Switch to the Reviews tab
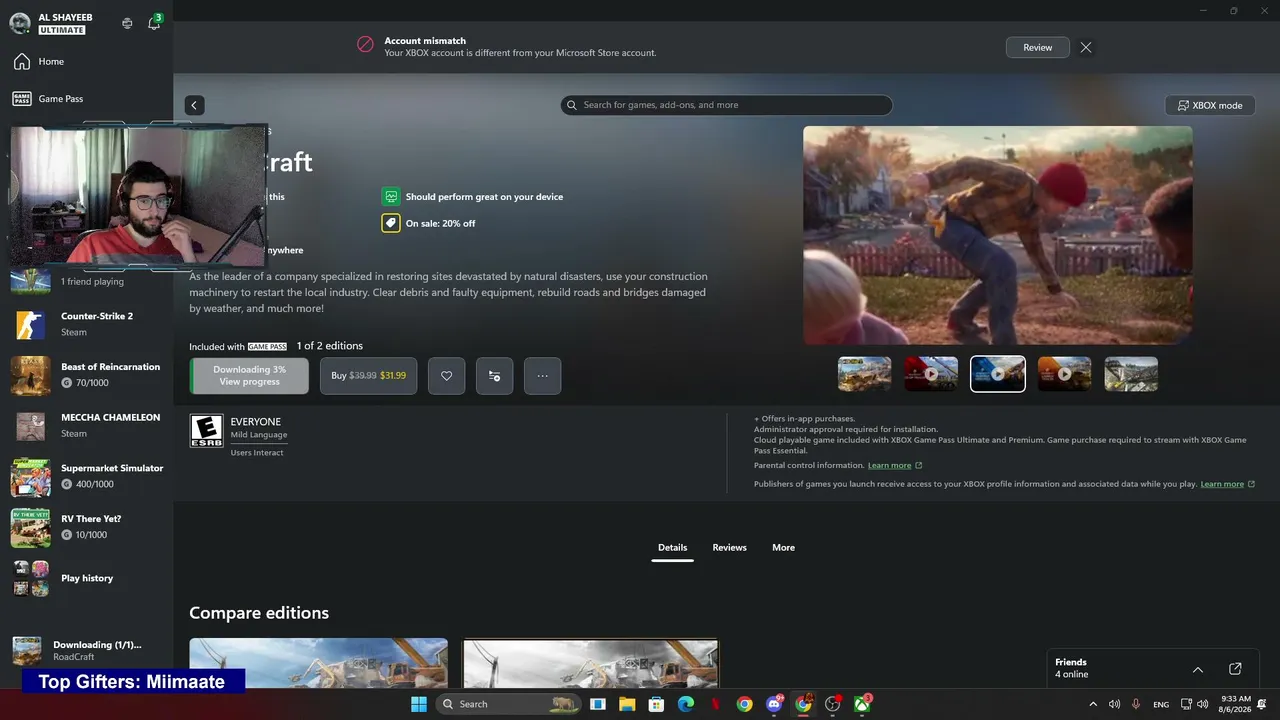 pos(730,548)
